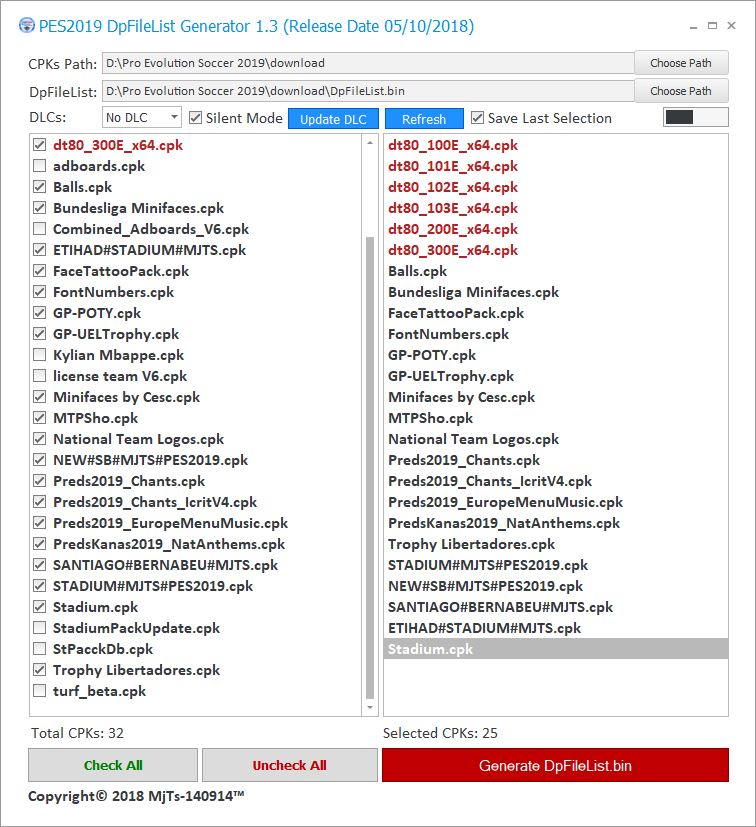Click scroll up arrow of left list

[x=370, y=143]
